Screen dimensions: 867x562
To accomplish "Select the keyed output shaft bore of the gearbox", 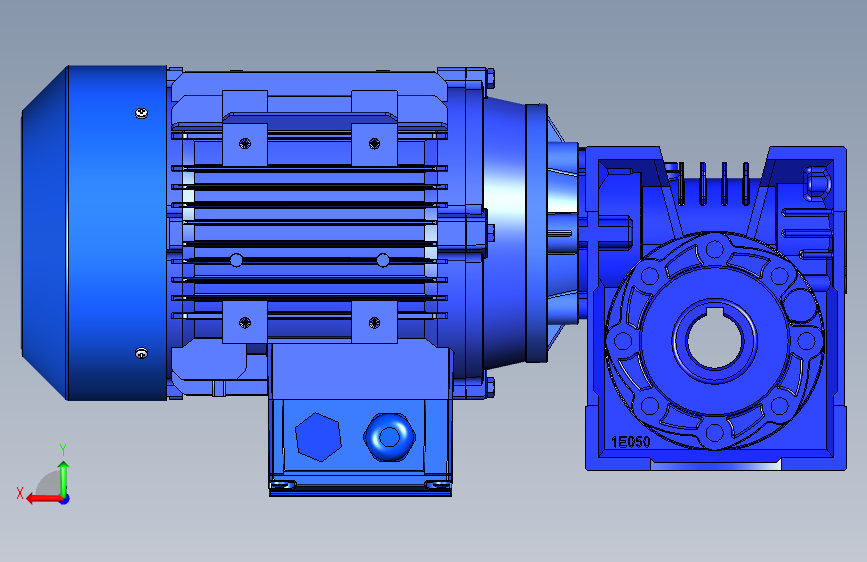I will coord(714,339).
